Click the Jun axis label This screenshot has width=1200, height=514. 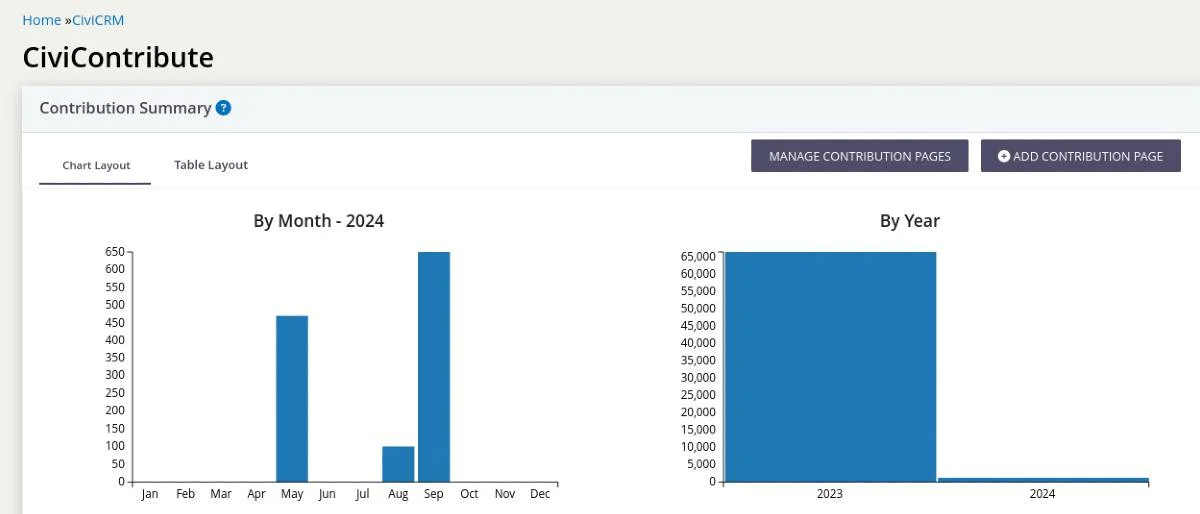click(x=327, y=494)
